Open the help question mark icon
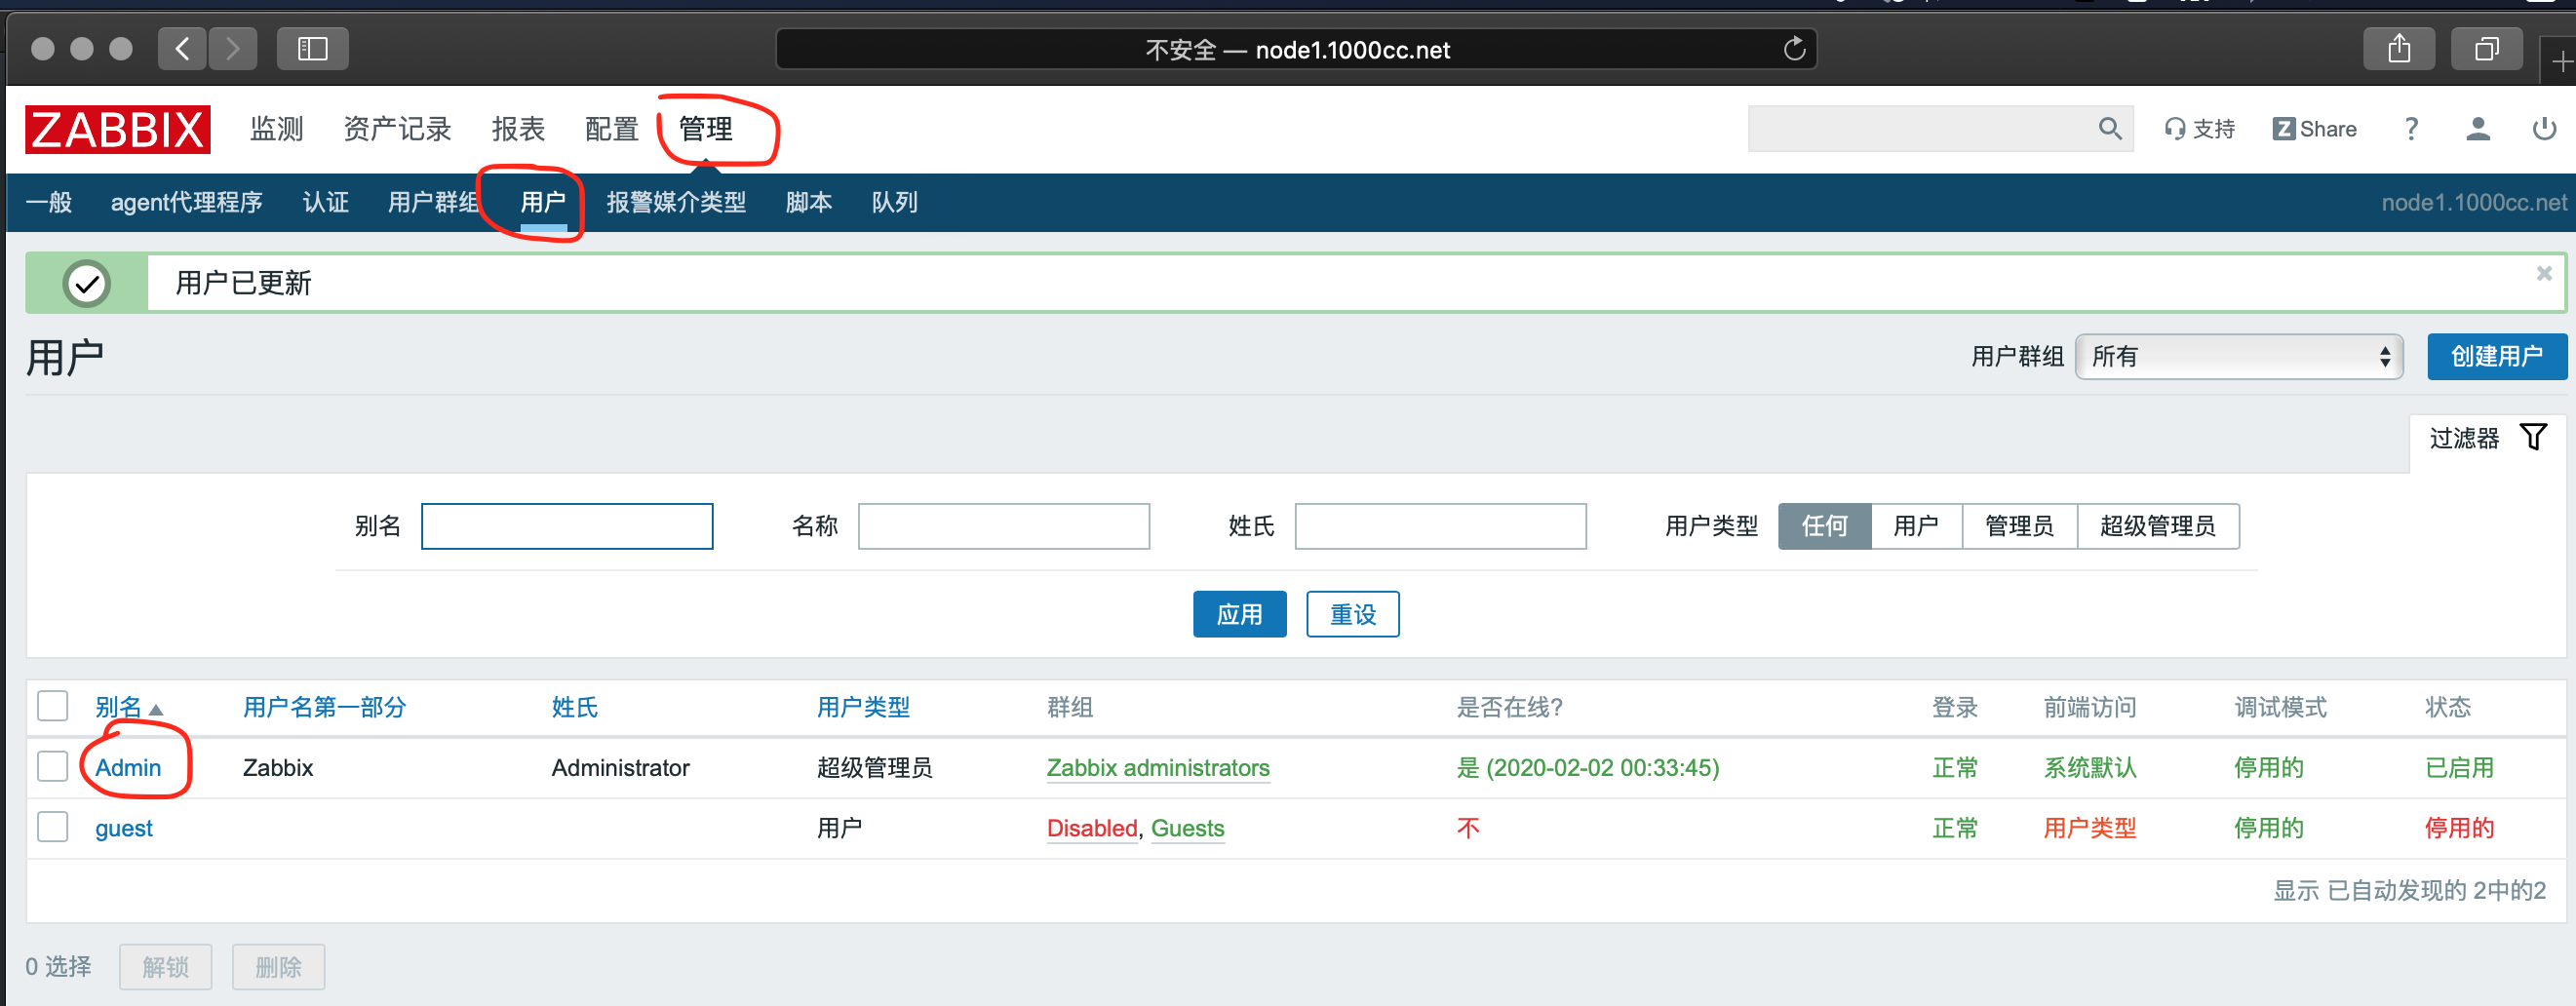Viewport: 2576px width, 1006px height. (2411, 129)
